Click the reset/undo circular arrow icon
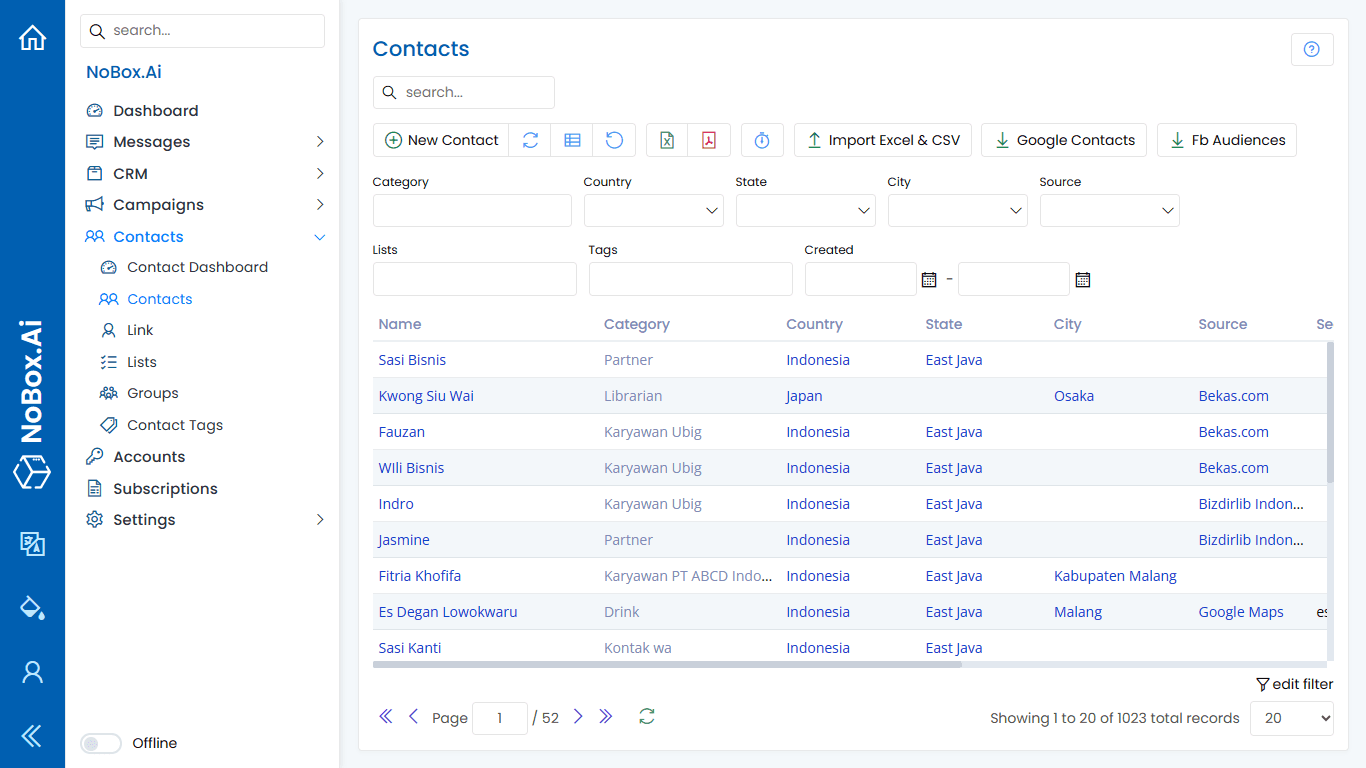 click(613, 140)
